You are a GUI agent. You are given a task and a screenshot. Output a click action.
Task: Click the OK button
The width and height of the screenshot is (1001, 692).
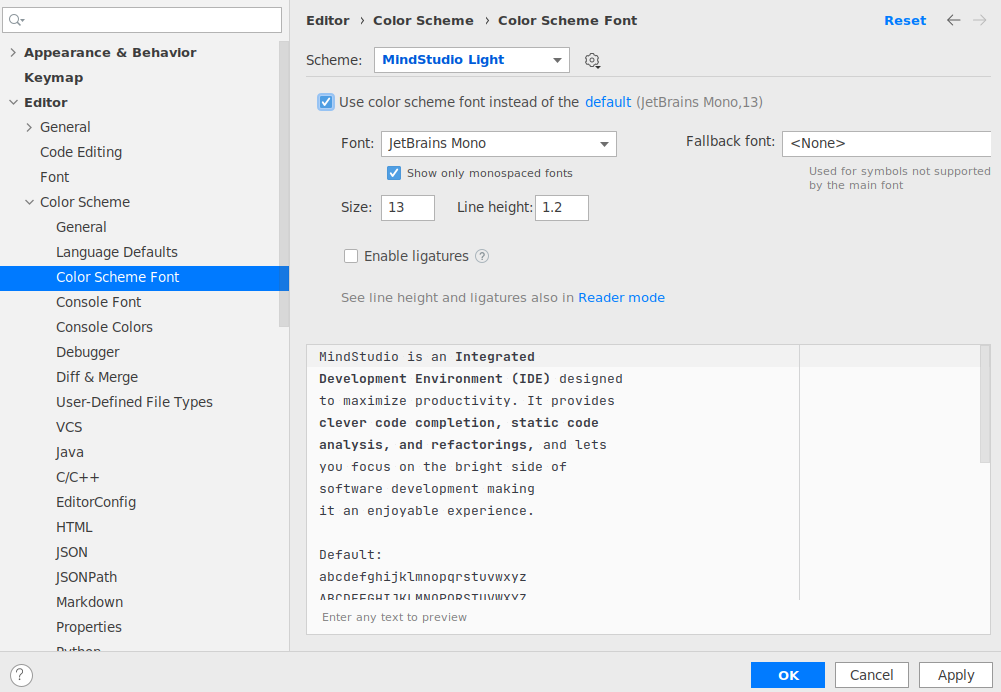pos(788,675)
